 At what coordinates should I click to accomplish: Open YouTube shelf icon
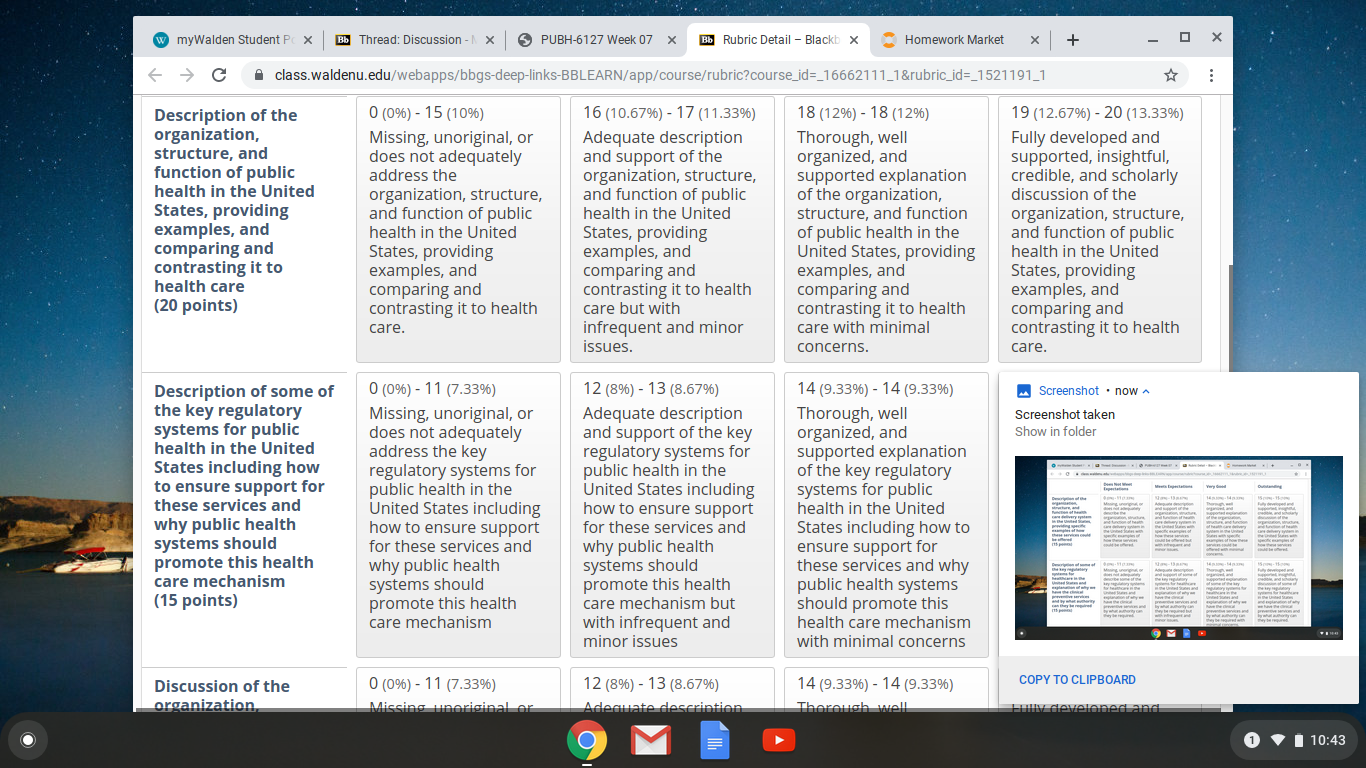pos(779,740)
